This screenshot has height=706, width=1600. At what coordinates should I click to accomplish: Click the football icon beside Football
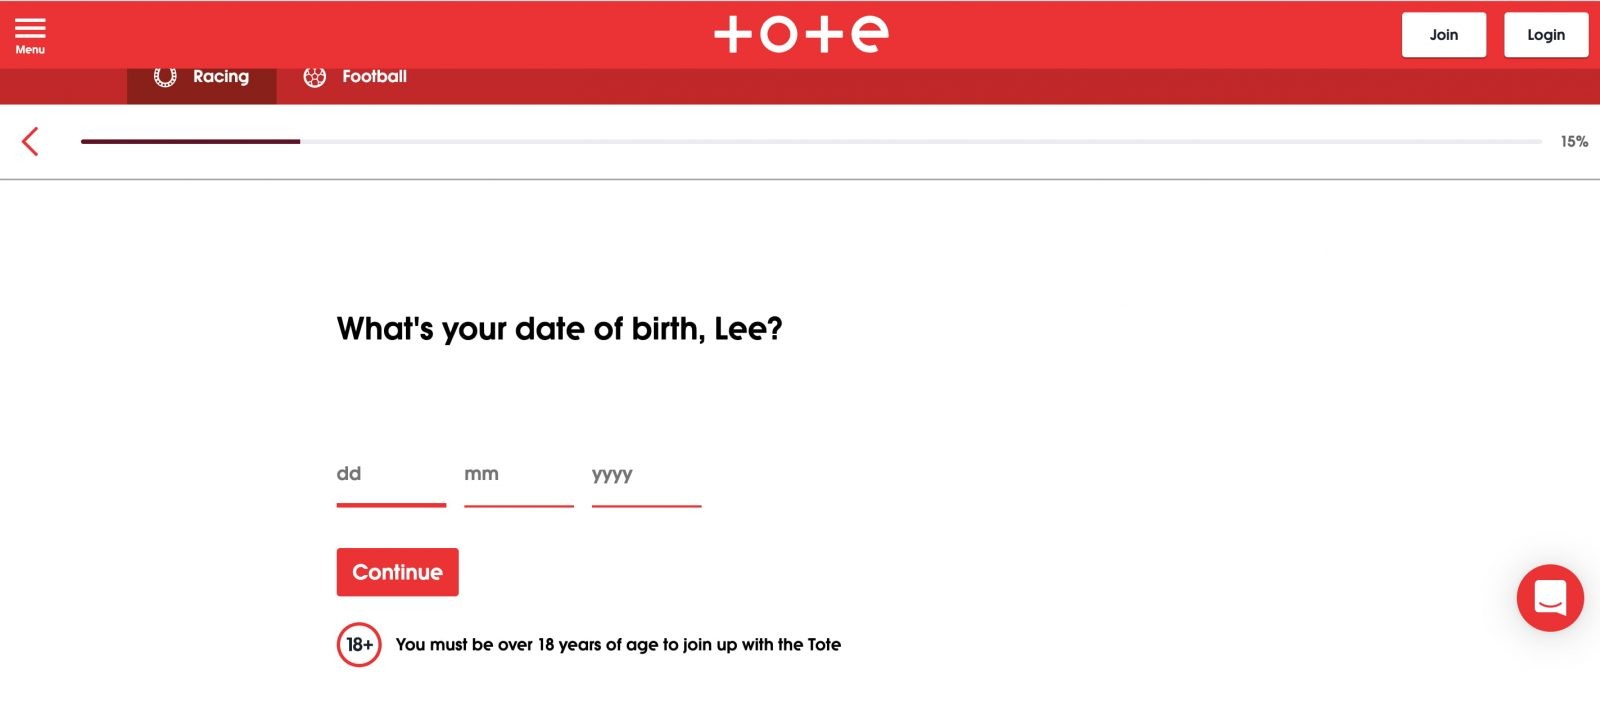coord(315,77)
